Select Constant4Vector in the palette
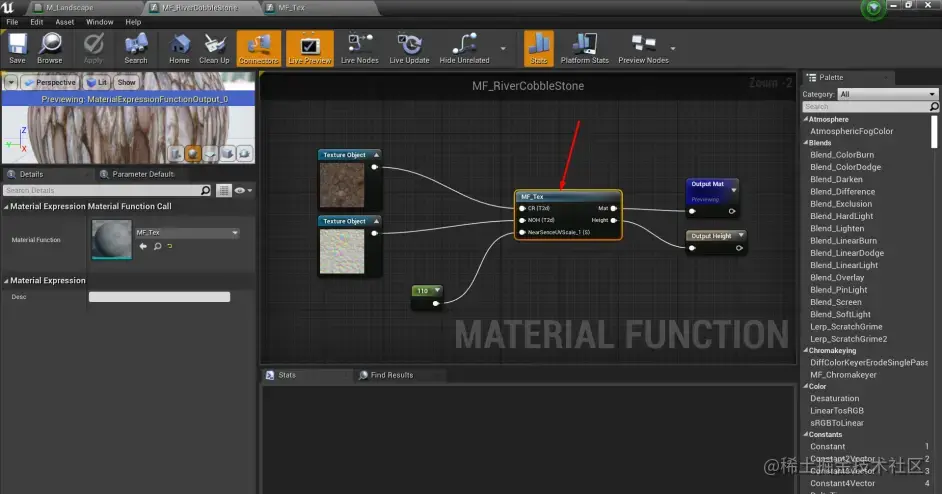 (x=842, y=483)
